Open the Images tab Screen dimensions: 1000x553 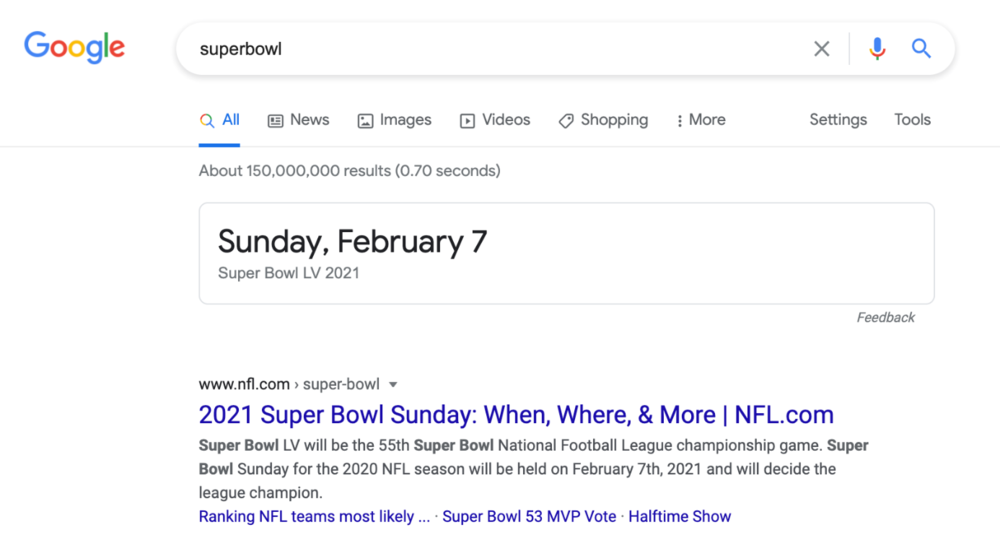click(x=394, y=120)
